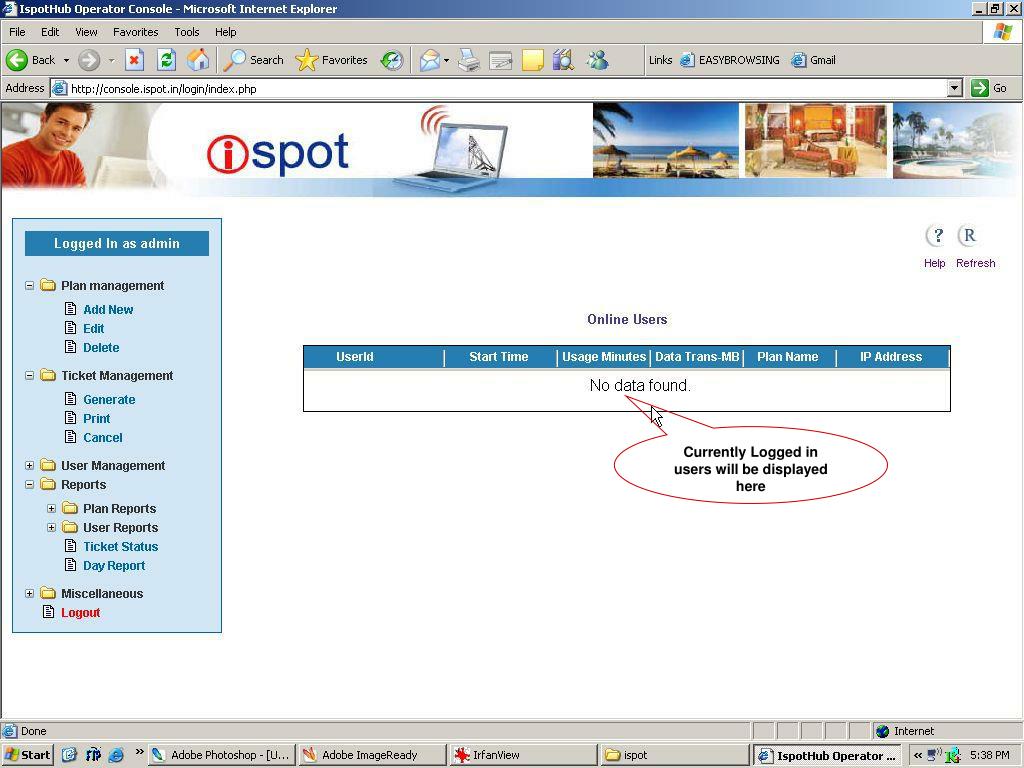This screenshot has height=768, width=1024.
Task: Click the Stop loading toolbar icon
Action: (x=134, y=60)
